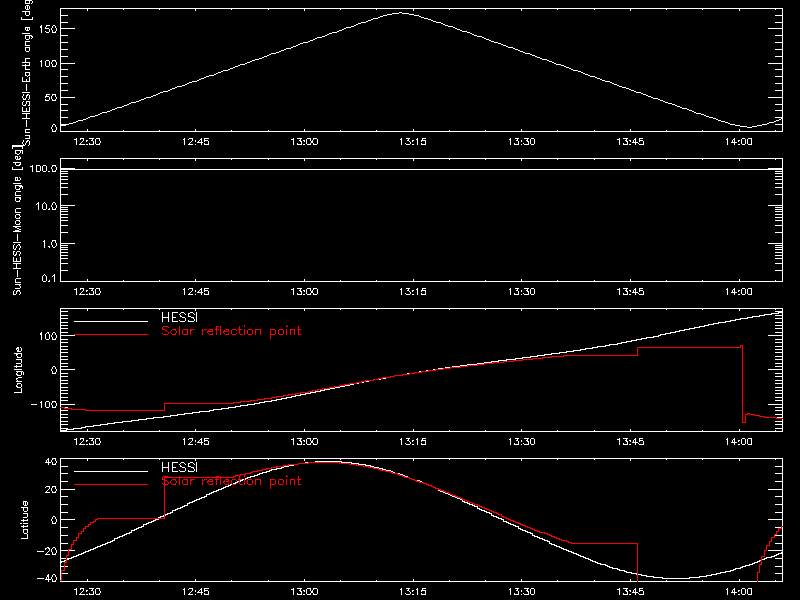Click 13:30 time label under Moon angle plot
This screenshot has height=600, width=800.
[521, 292]
